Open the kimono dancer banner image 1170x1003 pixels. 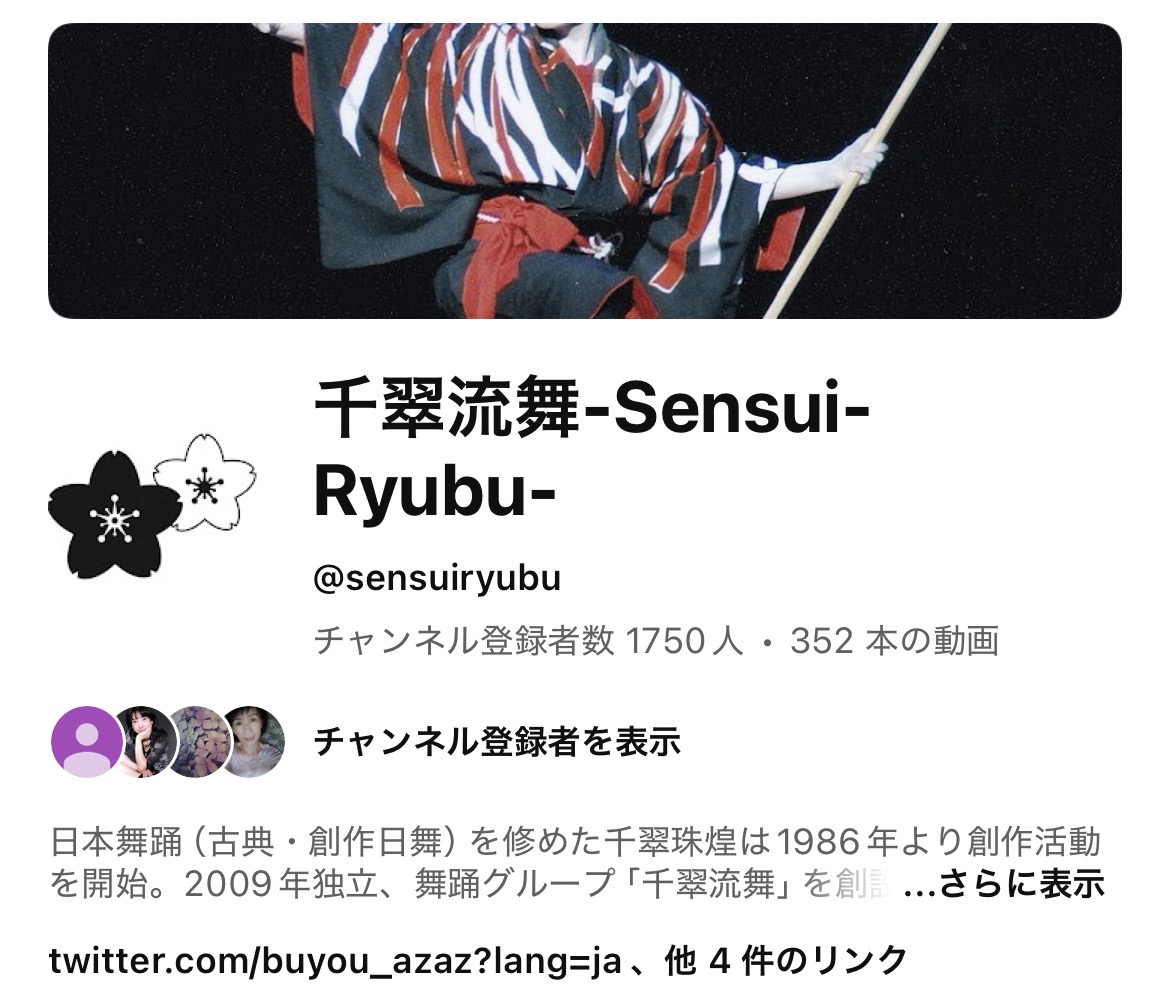tap(584, 171)
